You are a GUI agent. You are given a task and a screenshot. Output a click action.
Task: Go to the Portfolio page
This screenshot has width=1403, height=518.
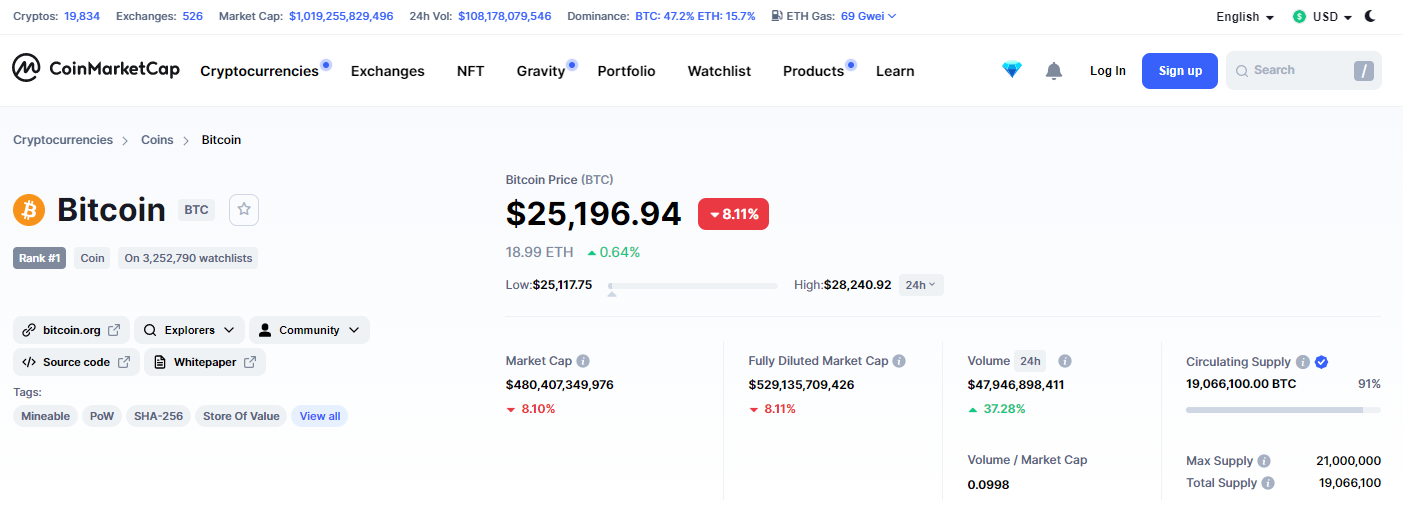(x=626, y=71)
